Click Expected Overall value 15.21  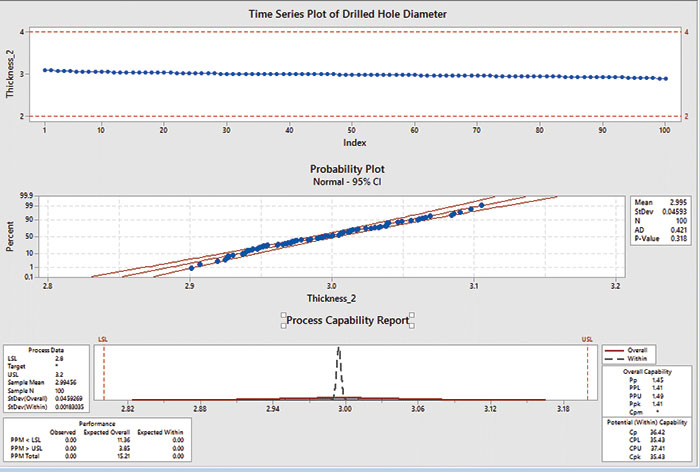(123, 456)
